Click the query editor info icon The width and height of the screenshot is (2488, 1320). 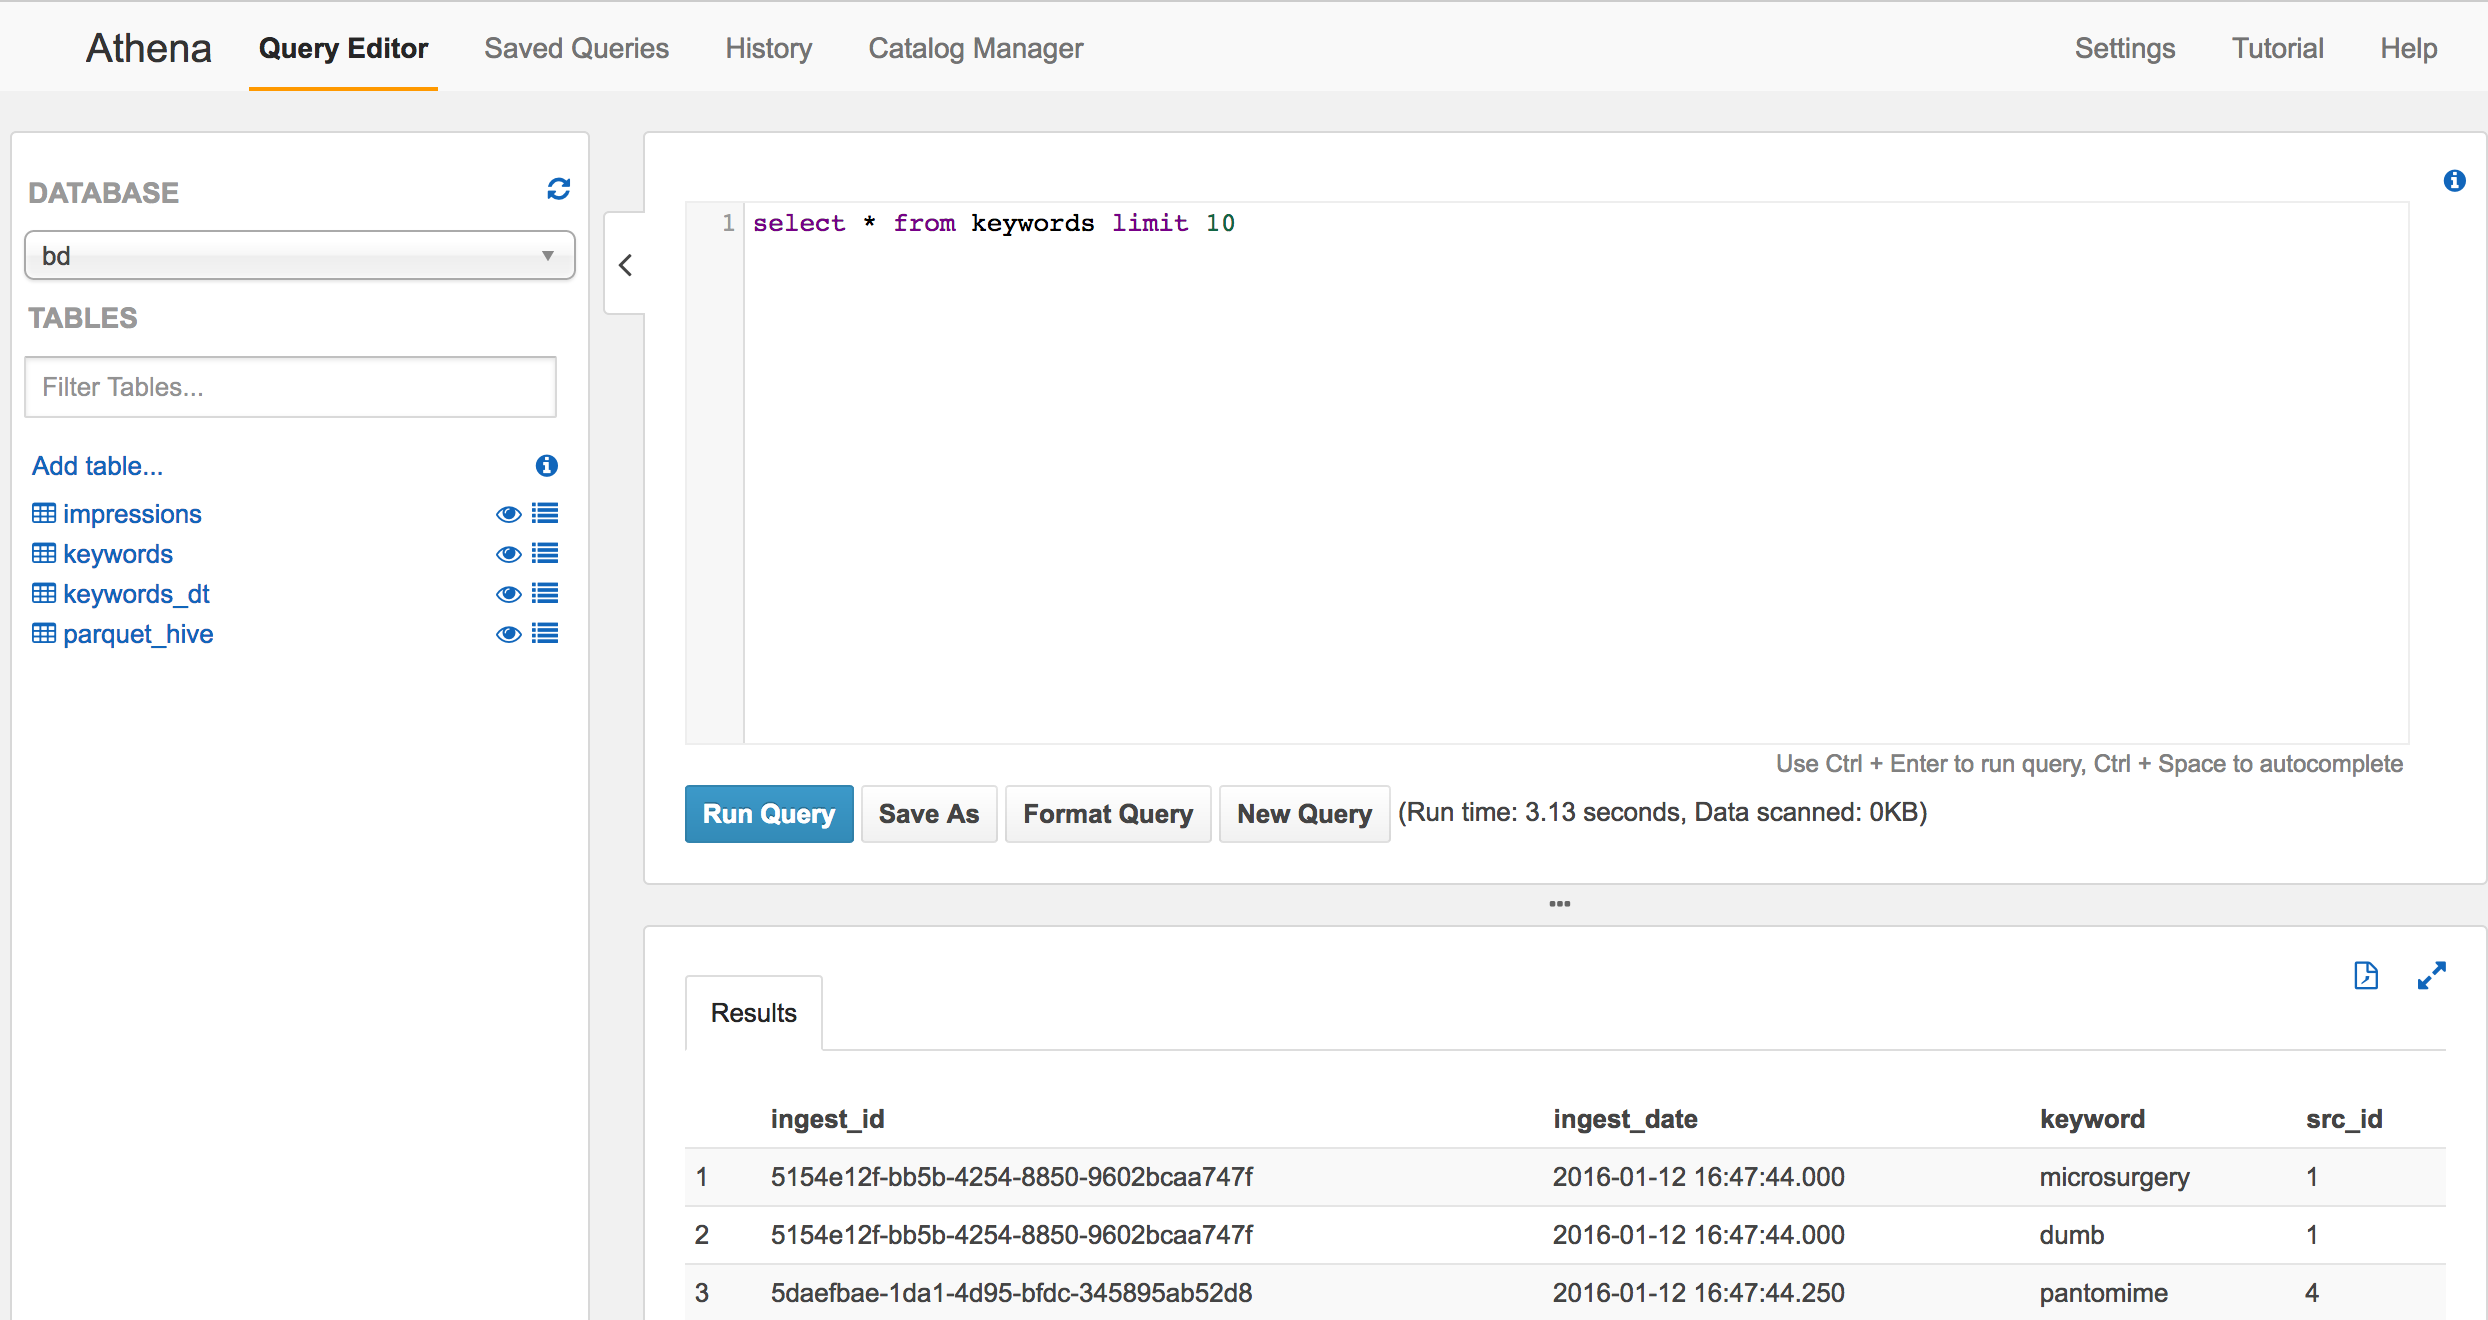(2454, 181)
